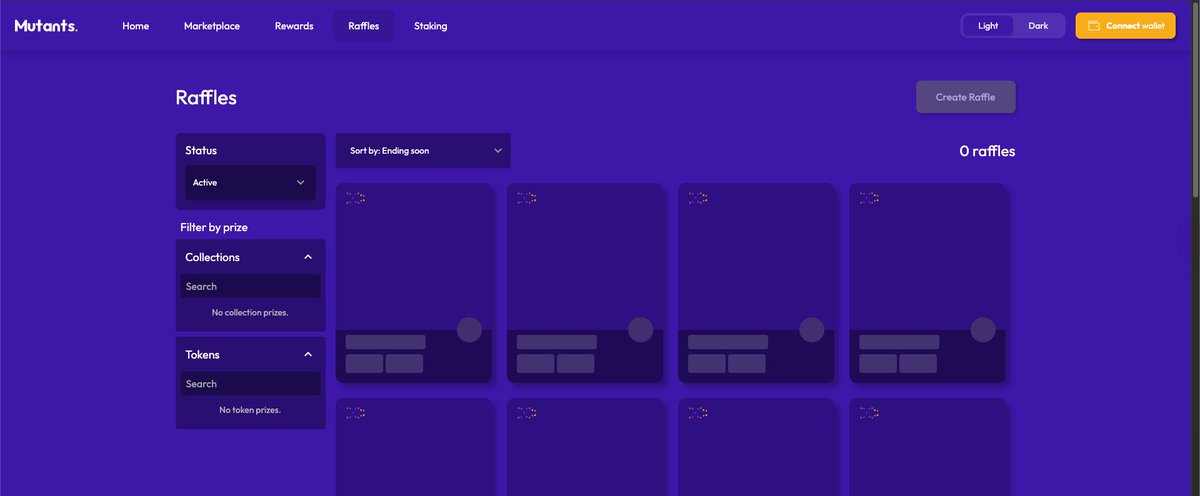Image resolution: width=1200 pixels, height=496 pixels.
Task: Navigate to Staking
Action: (431, 26)
